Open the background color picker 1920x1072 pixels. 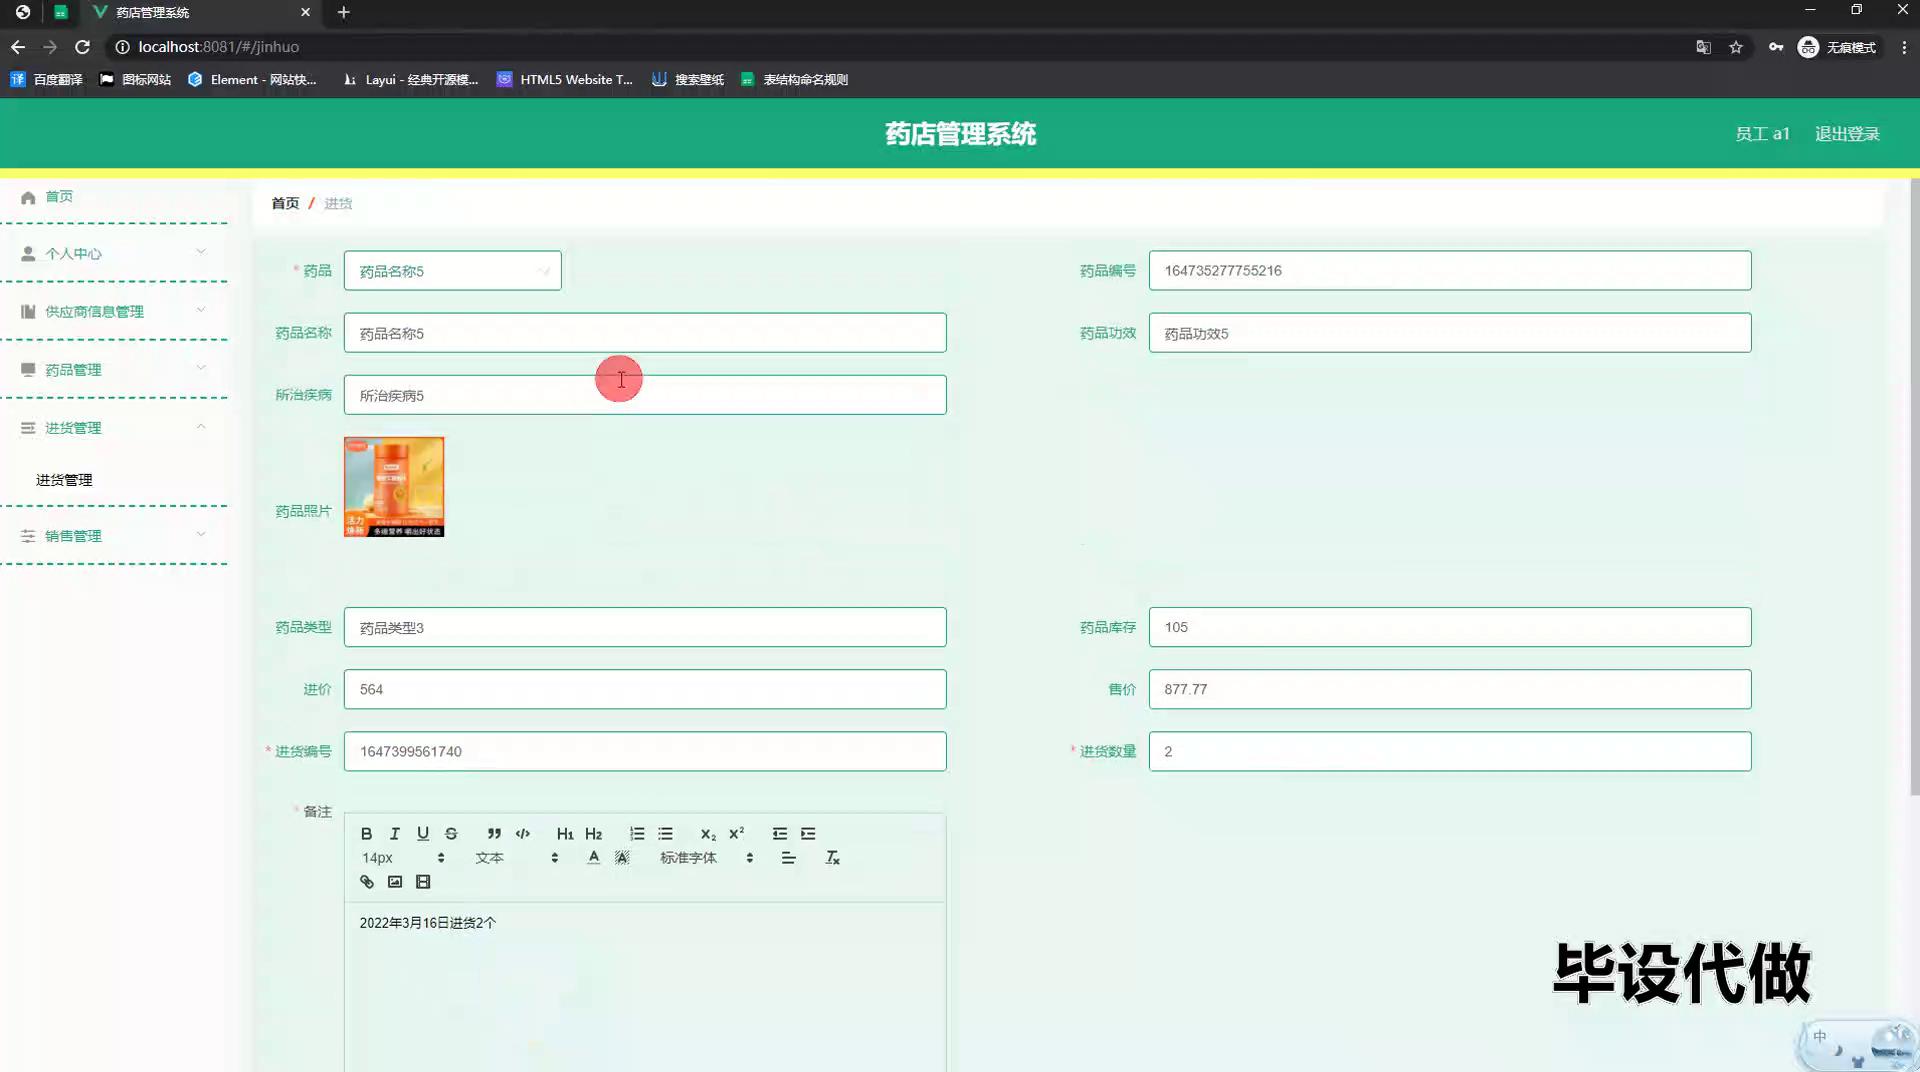coord(622,857)
